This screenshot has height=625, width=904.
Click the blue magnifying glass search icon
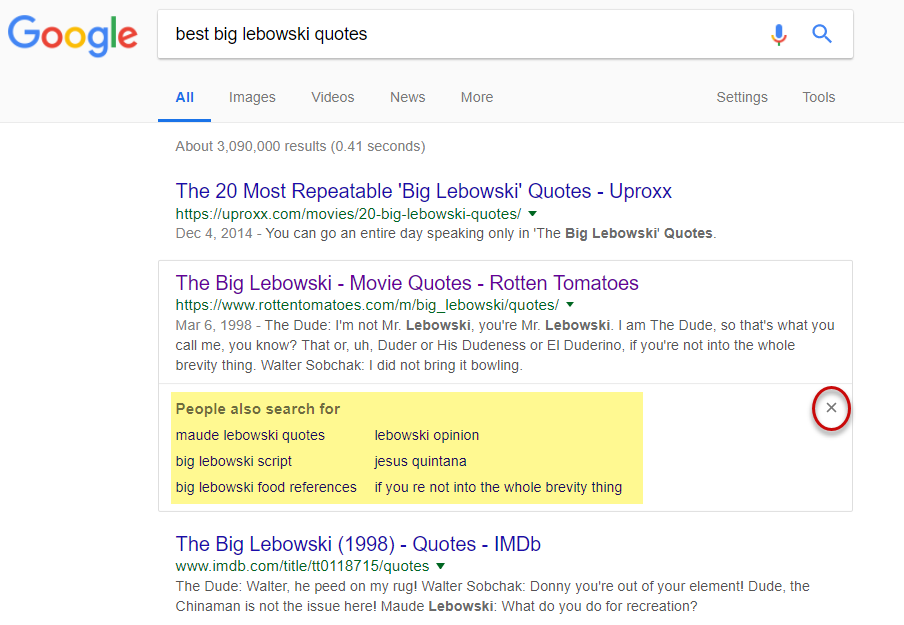pos(822,35)
